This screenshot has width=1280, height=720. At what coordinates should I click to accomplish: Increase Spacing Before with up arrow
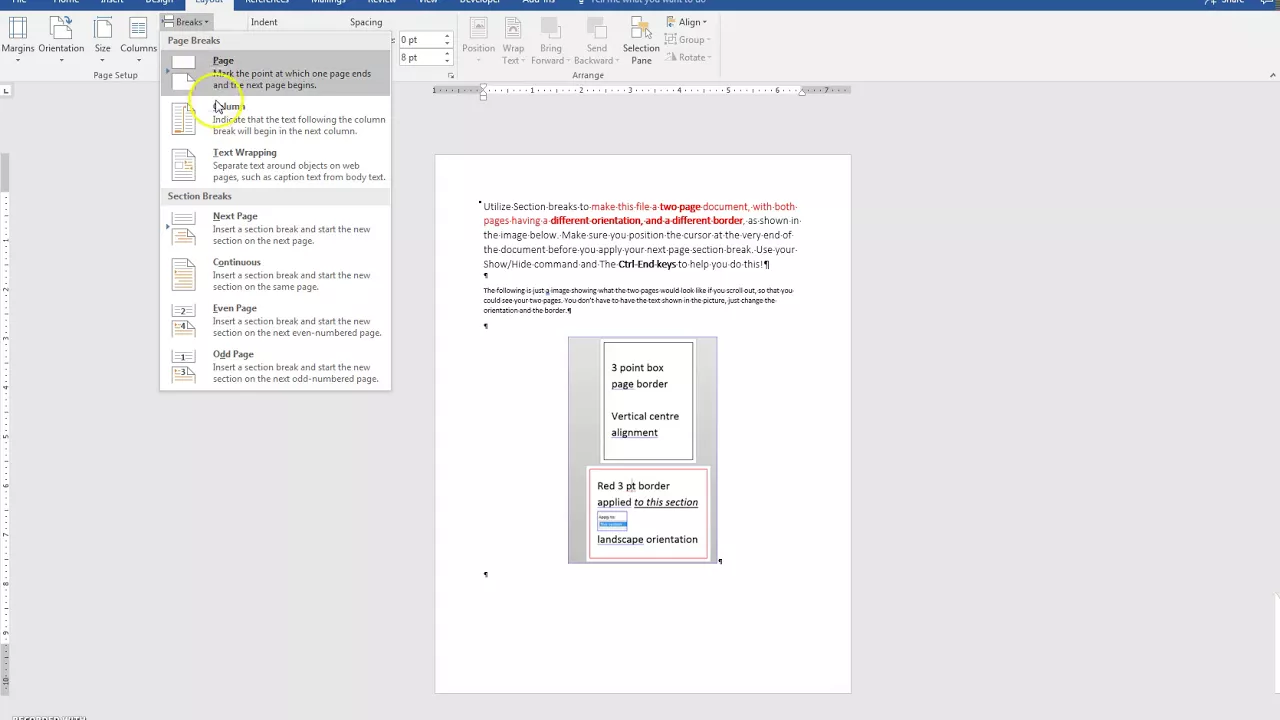[447, 36]
